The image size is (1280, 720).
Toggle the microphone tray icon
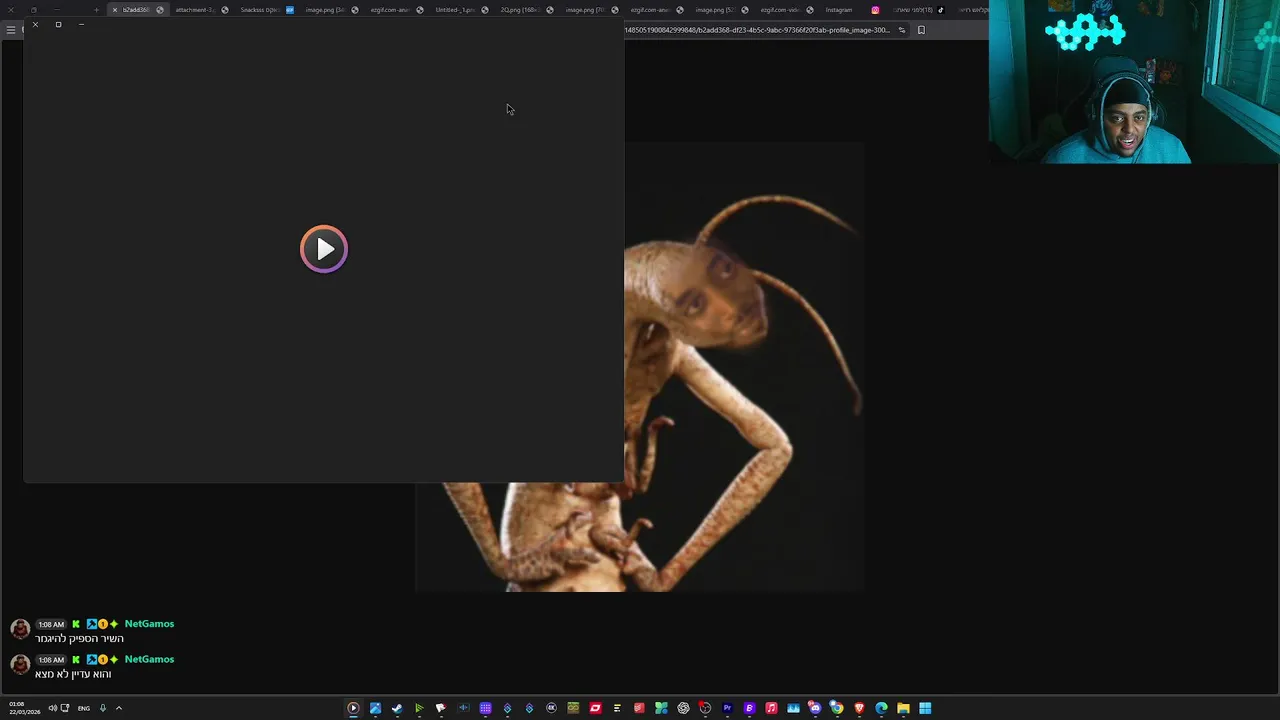(x=102, y=708)
